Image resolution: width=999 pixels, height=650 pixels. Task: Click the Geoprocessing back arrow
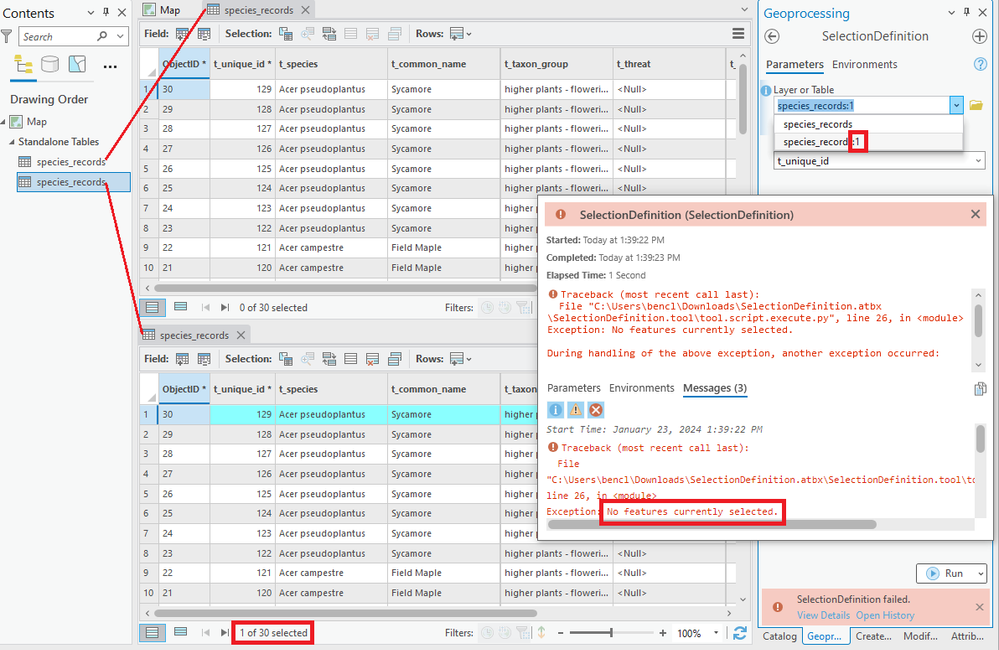772,36
